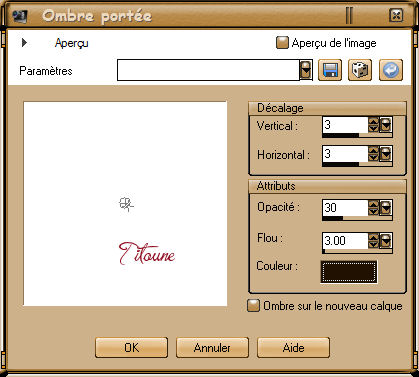The width and height of the screenshot is (419, 377).
Task: Click the reset to default arrow icon
Action: click(x=391, y=70)
